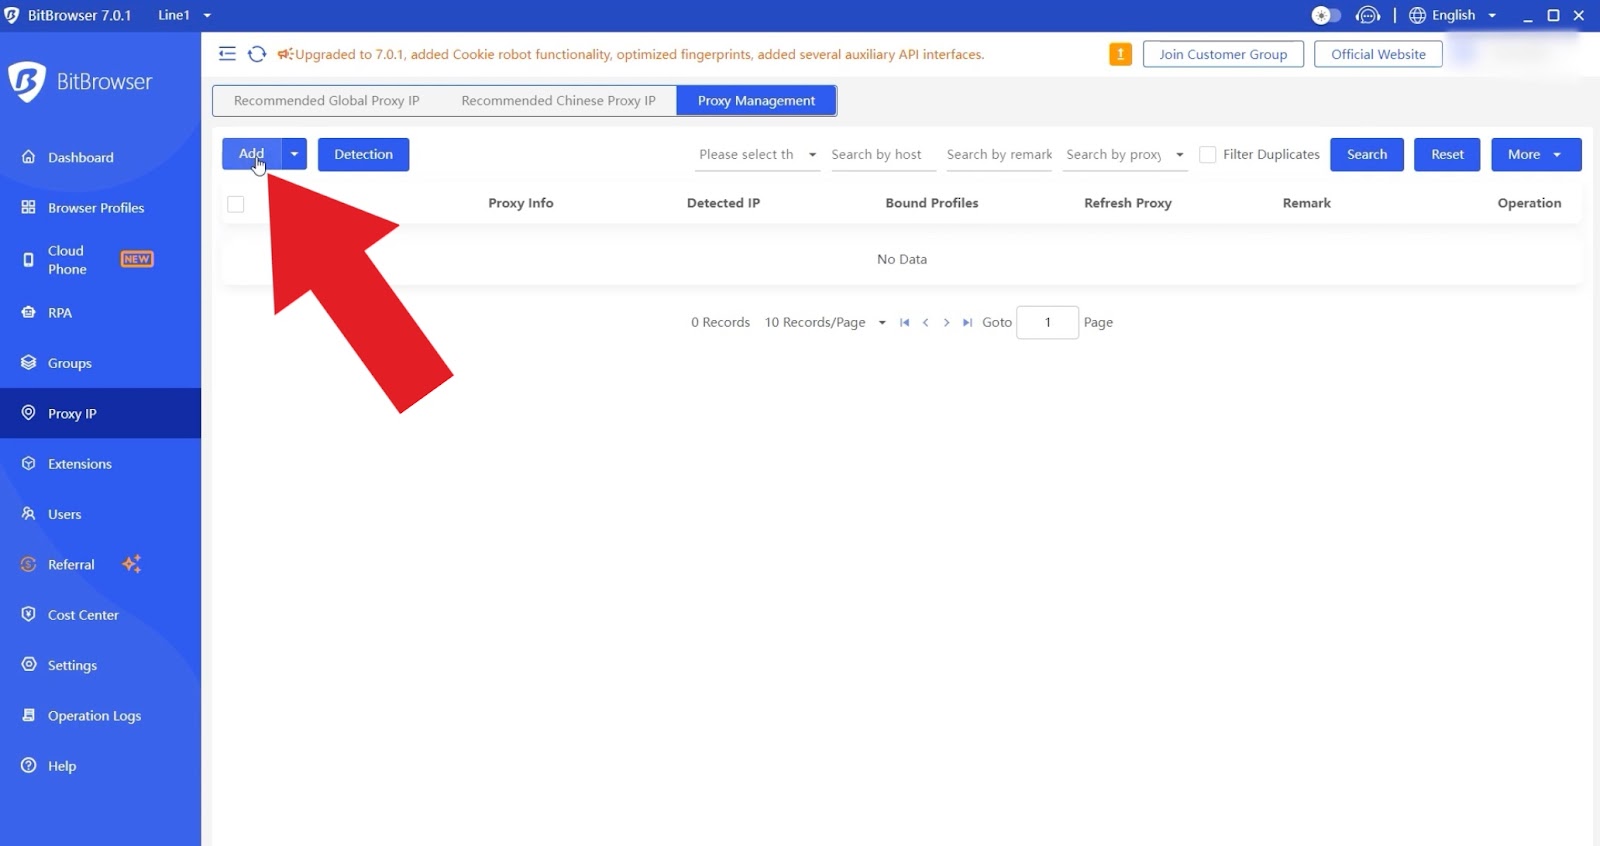The image size is (1600, 846).
Task: Select the Proxy Management tab
Action: click(x=756, y=101)
